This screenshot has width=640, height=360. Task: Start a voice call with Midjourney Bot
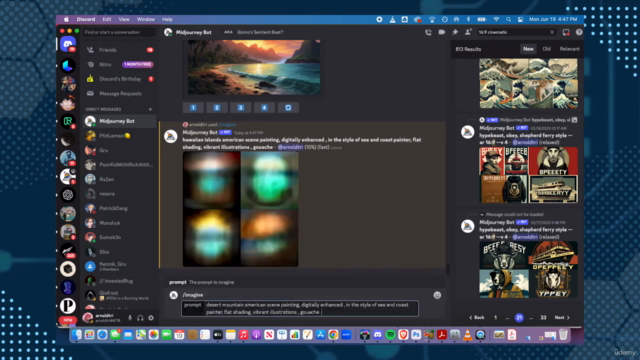[428, 32]
